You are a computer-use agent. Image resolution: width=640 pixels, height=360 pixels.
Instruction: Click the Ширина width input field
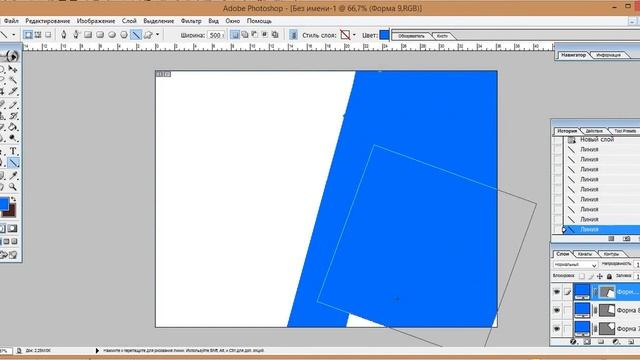click(x=216, y=36)
